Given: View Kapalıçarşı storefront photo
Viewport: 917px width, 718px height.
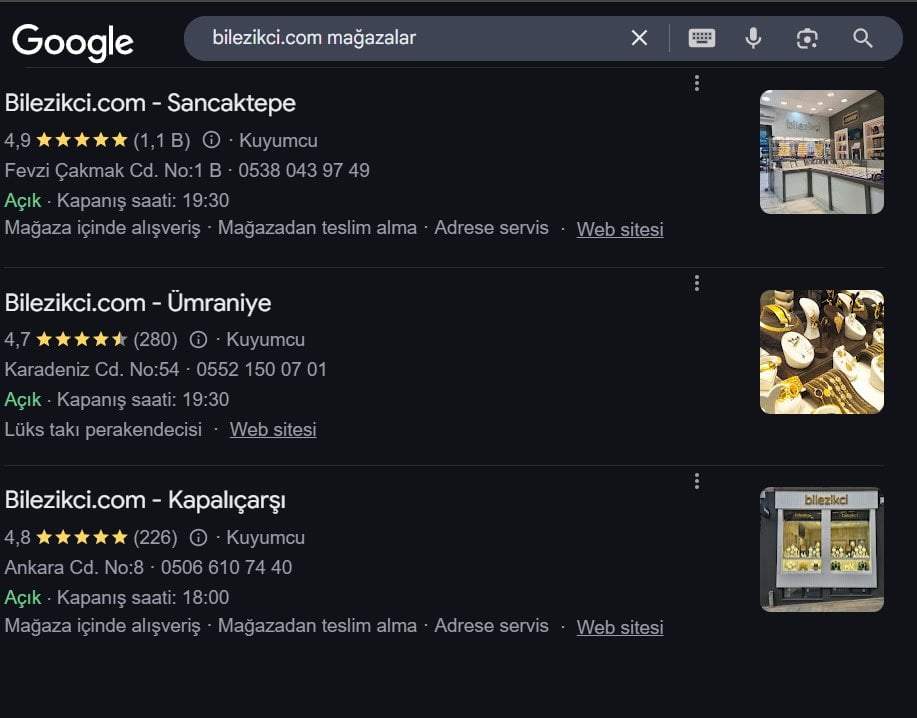Looking at the screenshot, I should coord(822,550).
